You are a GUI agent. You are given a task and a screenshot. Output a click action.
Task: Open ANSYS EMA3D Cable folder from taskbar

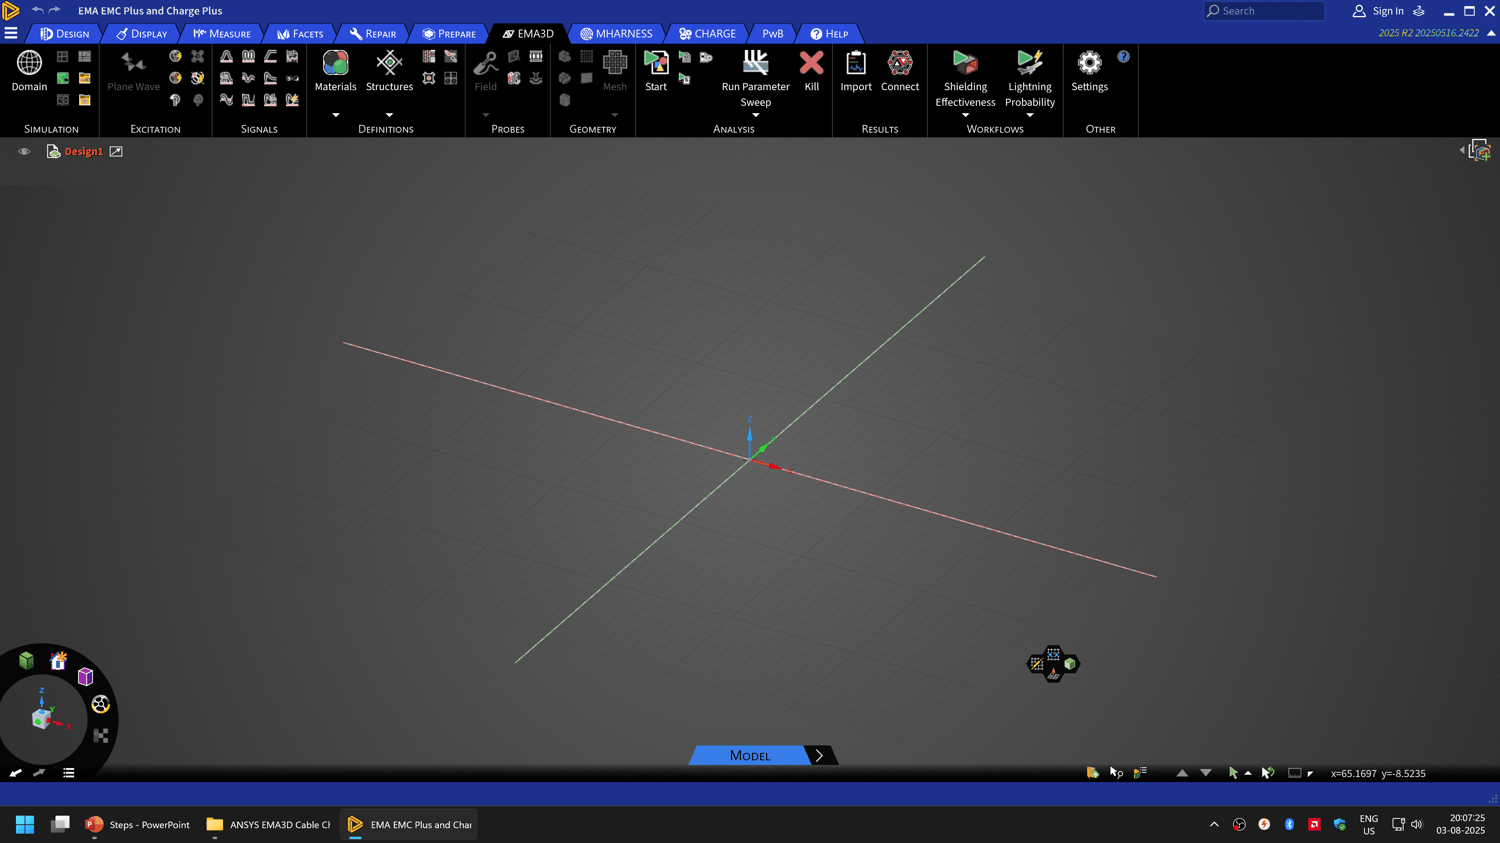[x=268, y=825]
